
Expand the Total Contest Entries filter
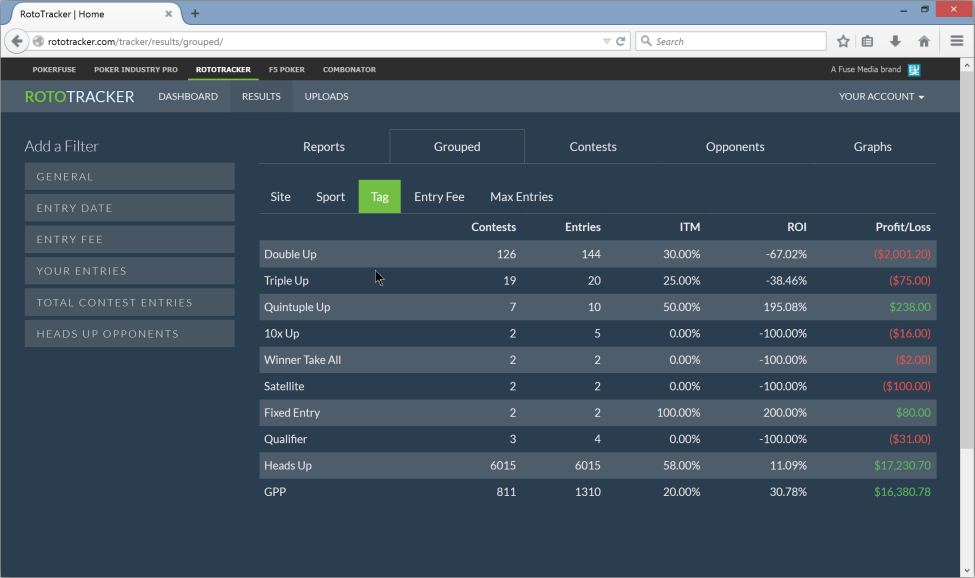[x=129, y=303]
